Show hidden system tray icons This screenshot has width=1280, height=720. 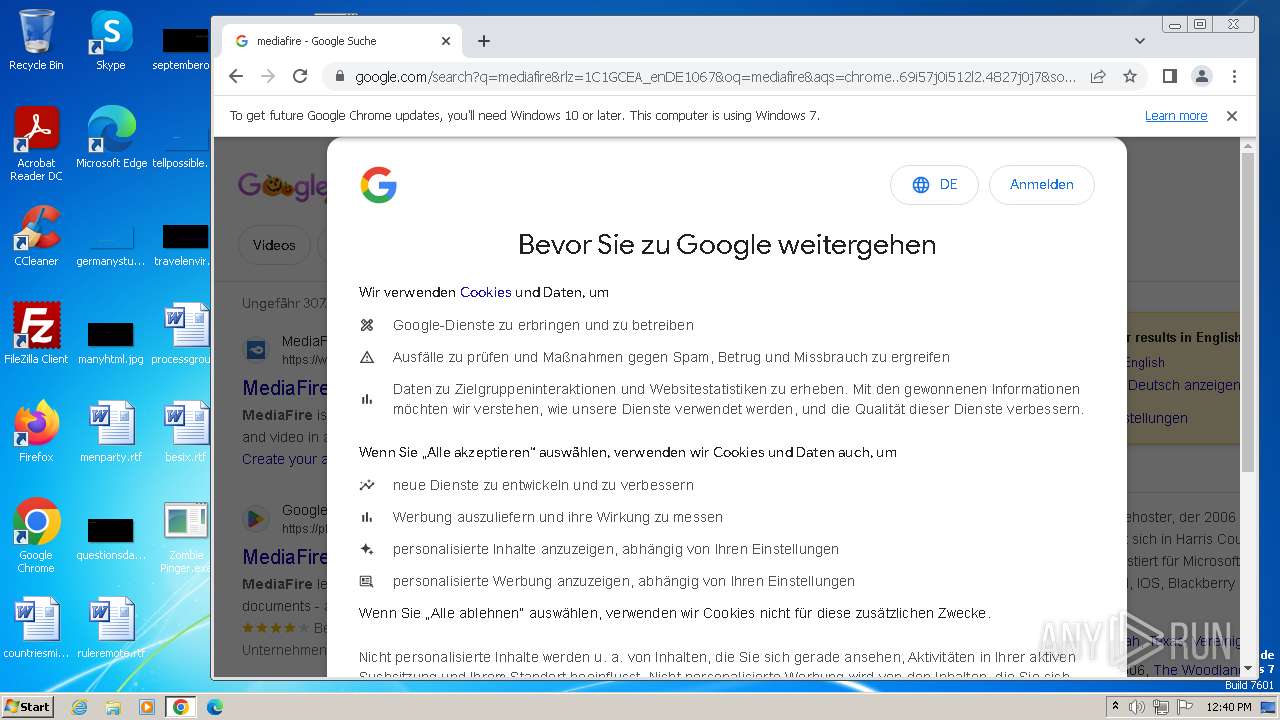click(1115, 707)
